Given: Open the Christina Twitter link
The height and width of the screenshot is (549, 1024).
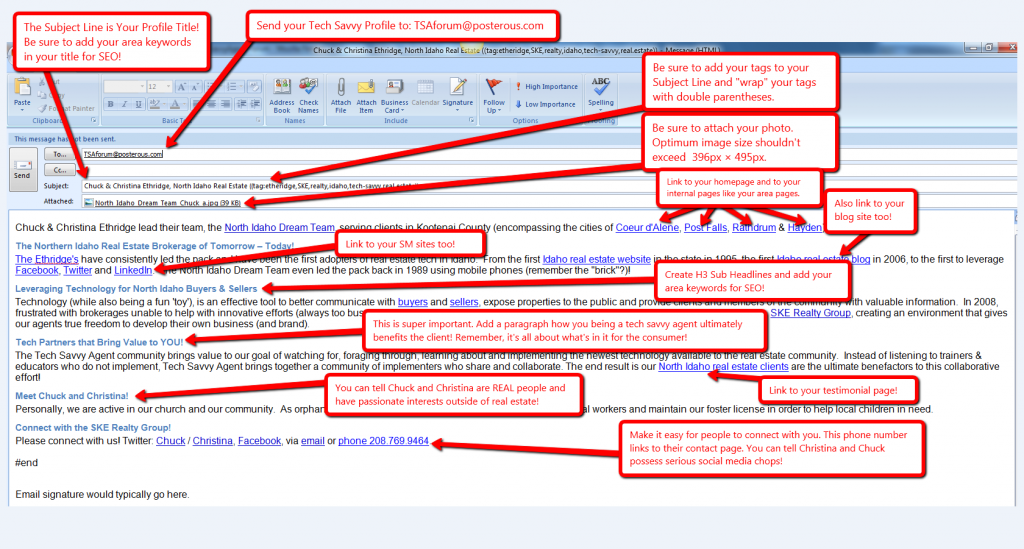Looking at the screenshot, I should click(x=212, y=441).
